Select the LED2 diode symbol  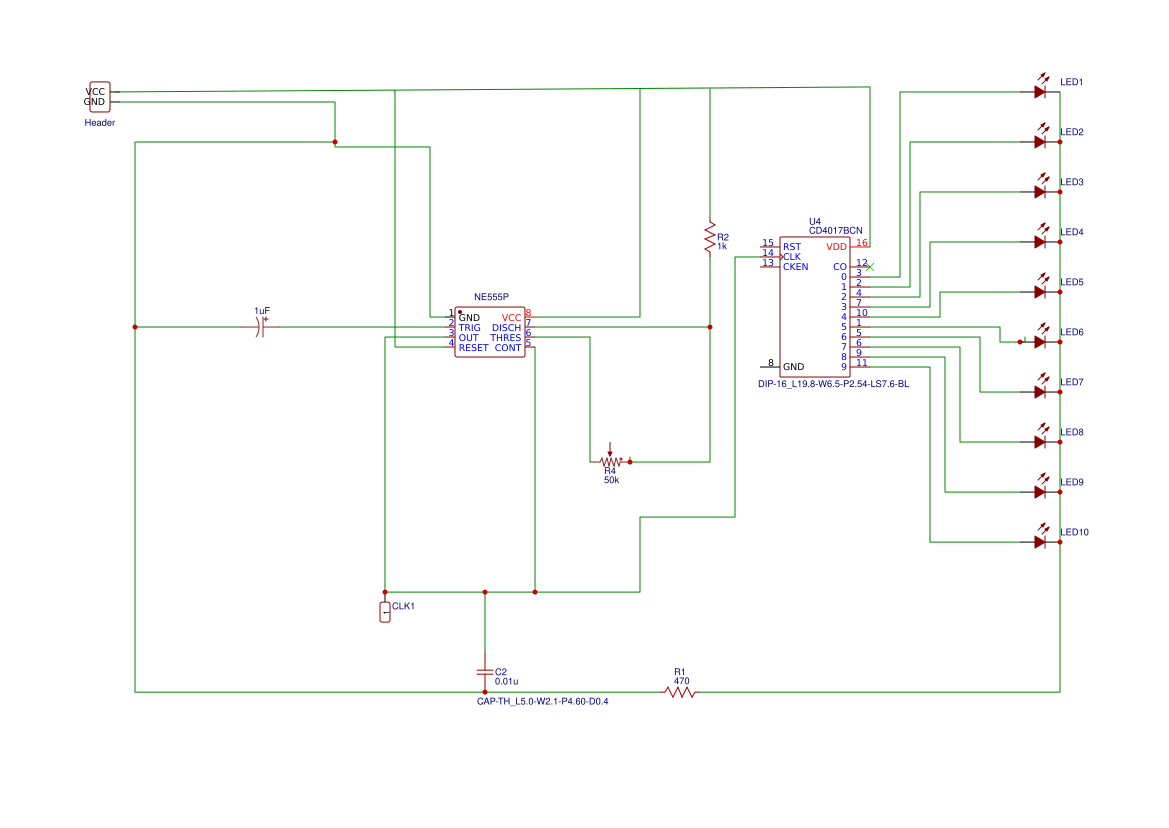coord(1041,137)
